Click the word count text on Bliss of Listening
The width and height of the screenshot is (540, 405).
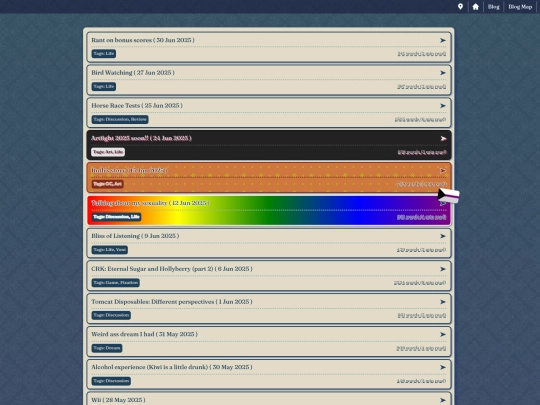421,250
